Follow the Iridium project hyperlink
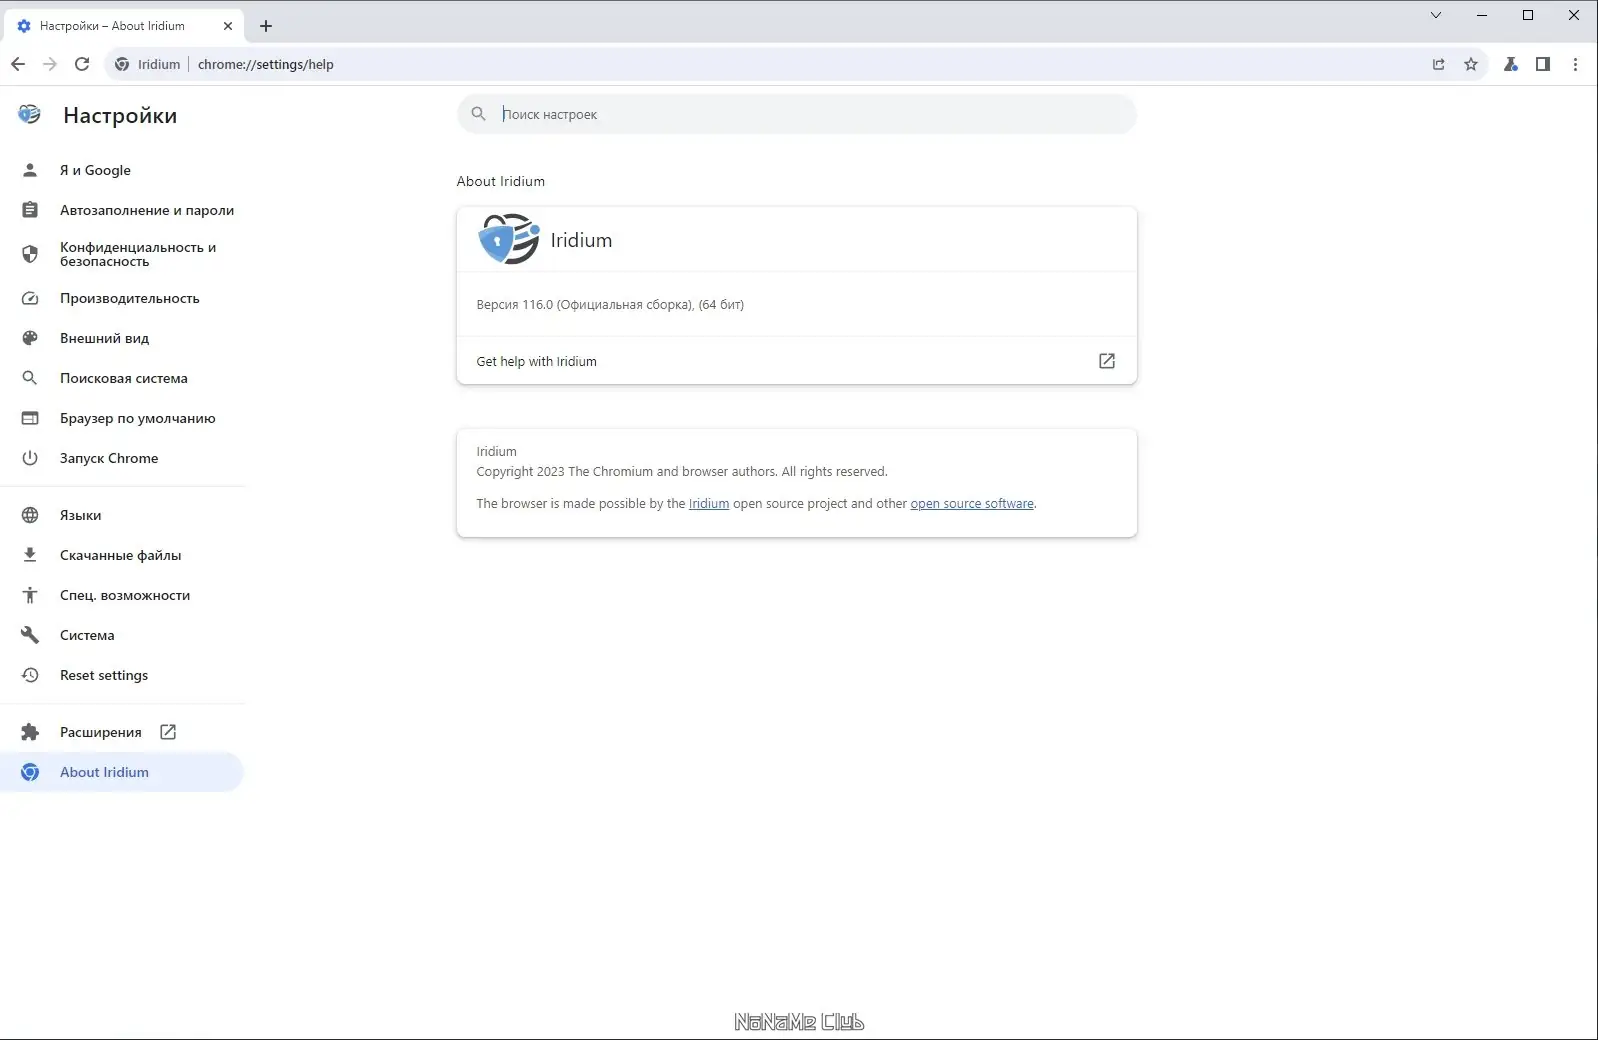 [x=709, y=503]
